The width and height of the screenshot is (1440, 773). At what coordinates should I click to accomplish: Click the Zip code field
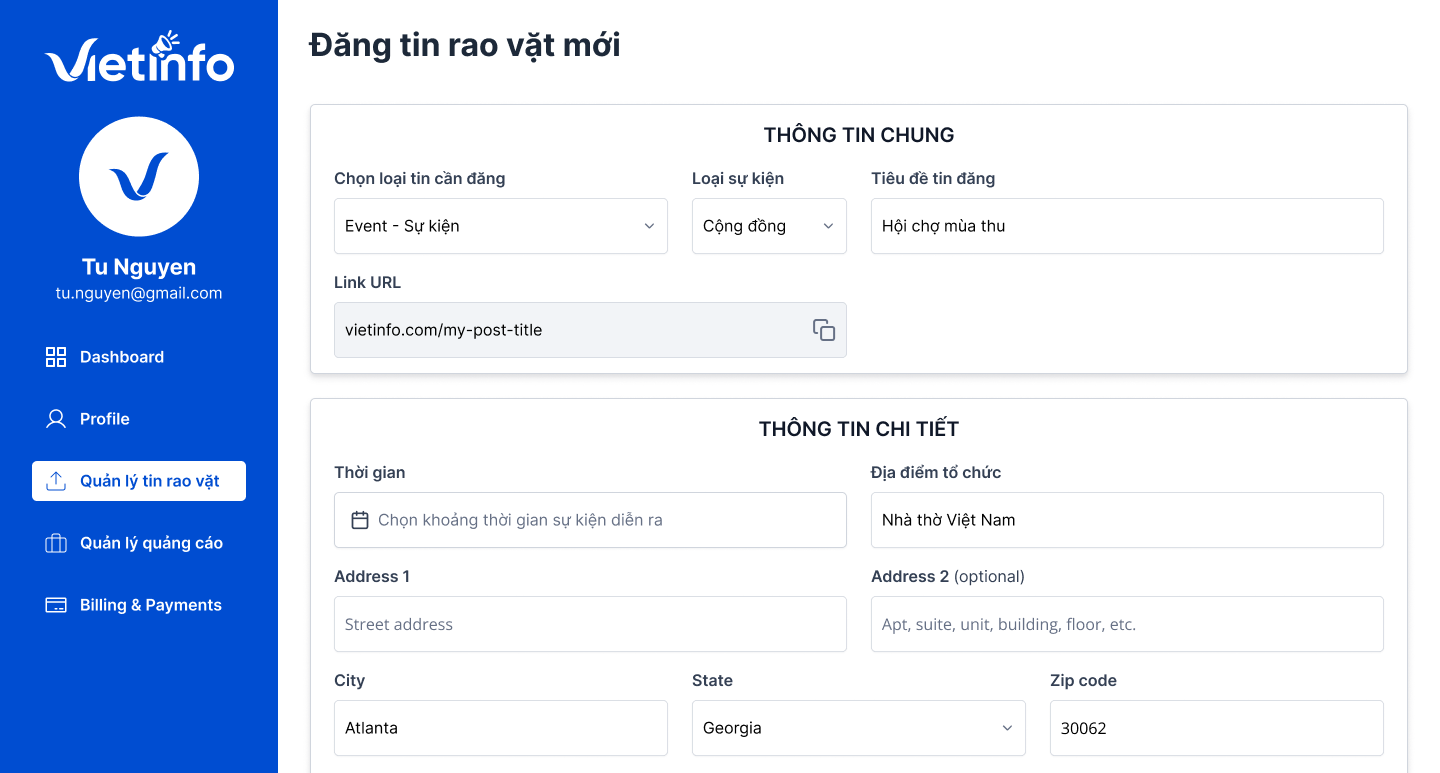1217,728
